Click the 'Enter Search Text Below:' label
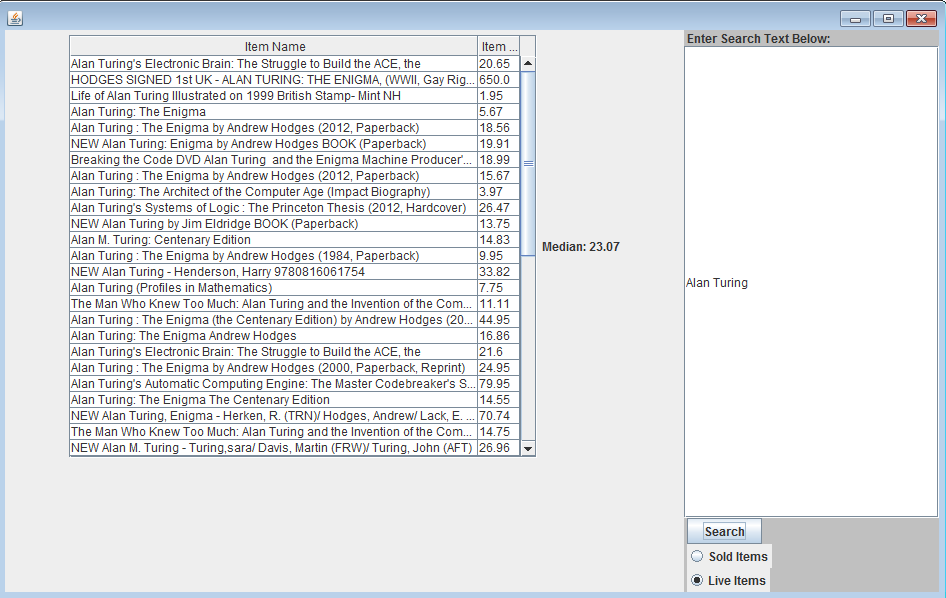Viewport: 946px width, 598px height. [758, 39]
